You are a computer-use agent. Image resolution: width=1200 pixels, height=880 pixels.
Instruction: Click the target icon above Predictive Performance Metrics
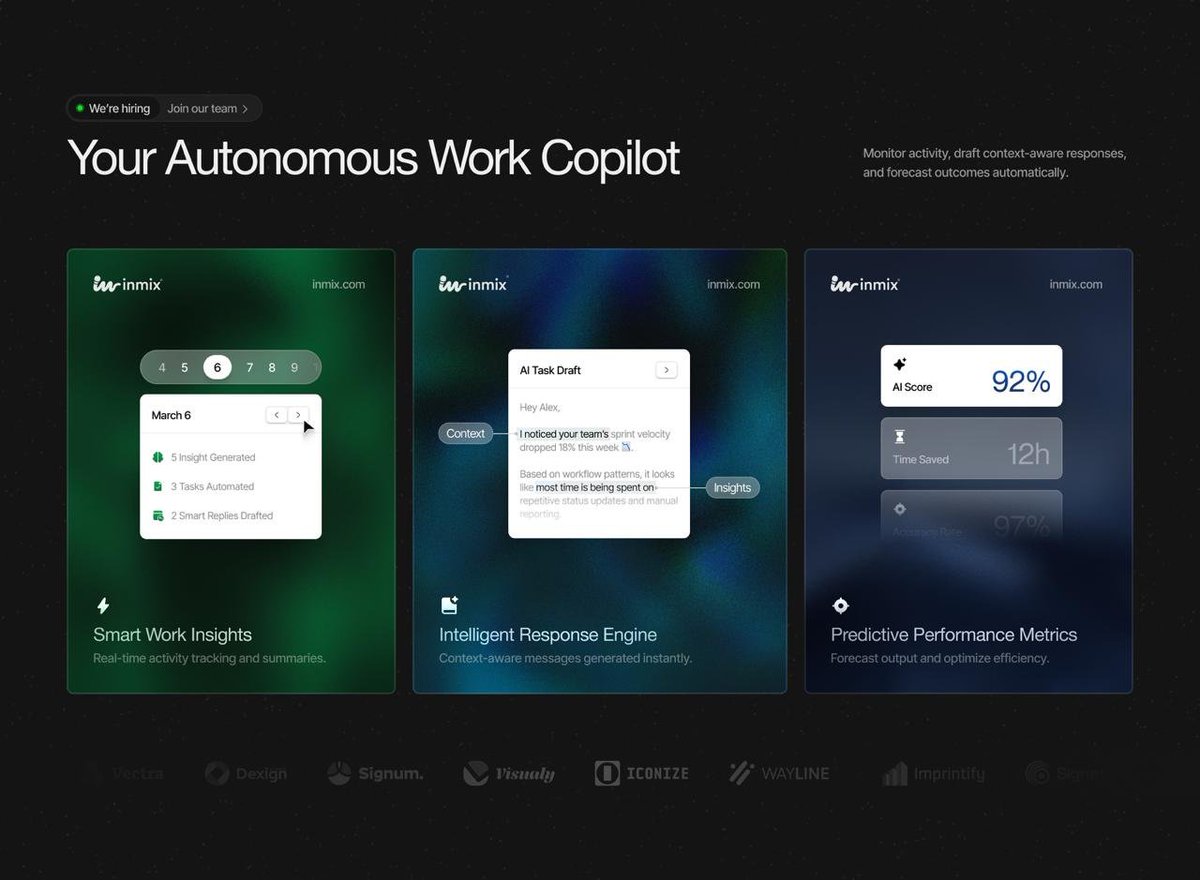pyautogui.click(x=840, y=605)
